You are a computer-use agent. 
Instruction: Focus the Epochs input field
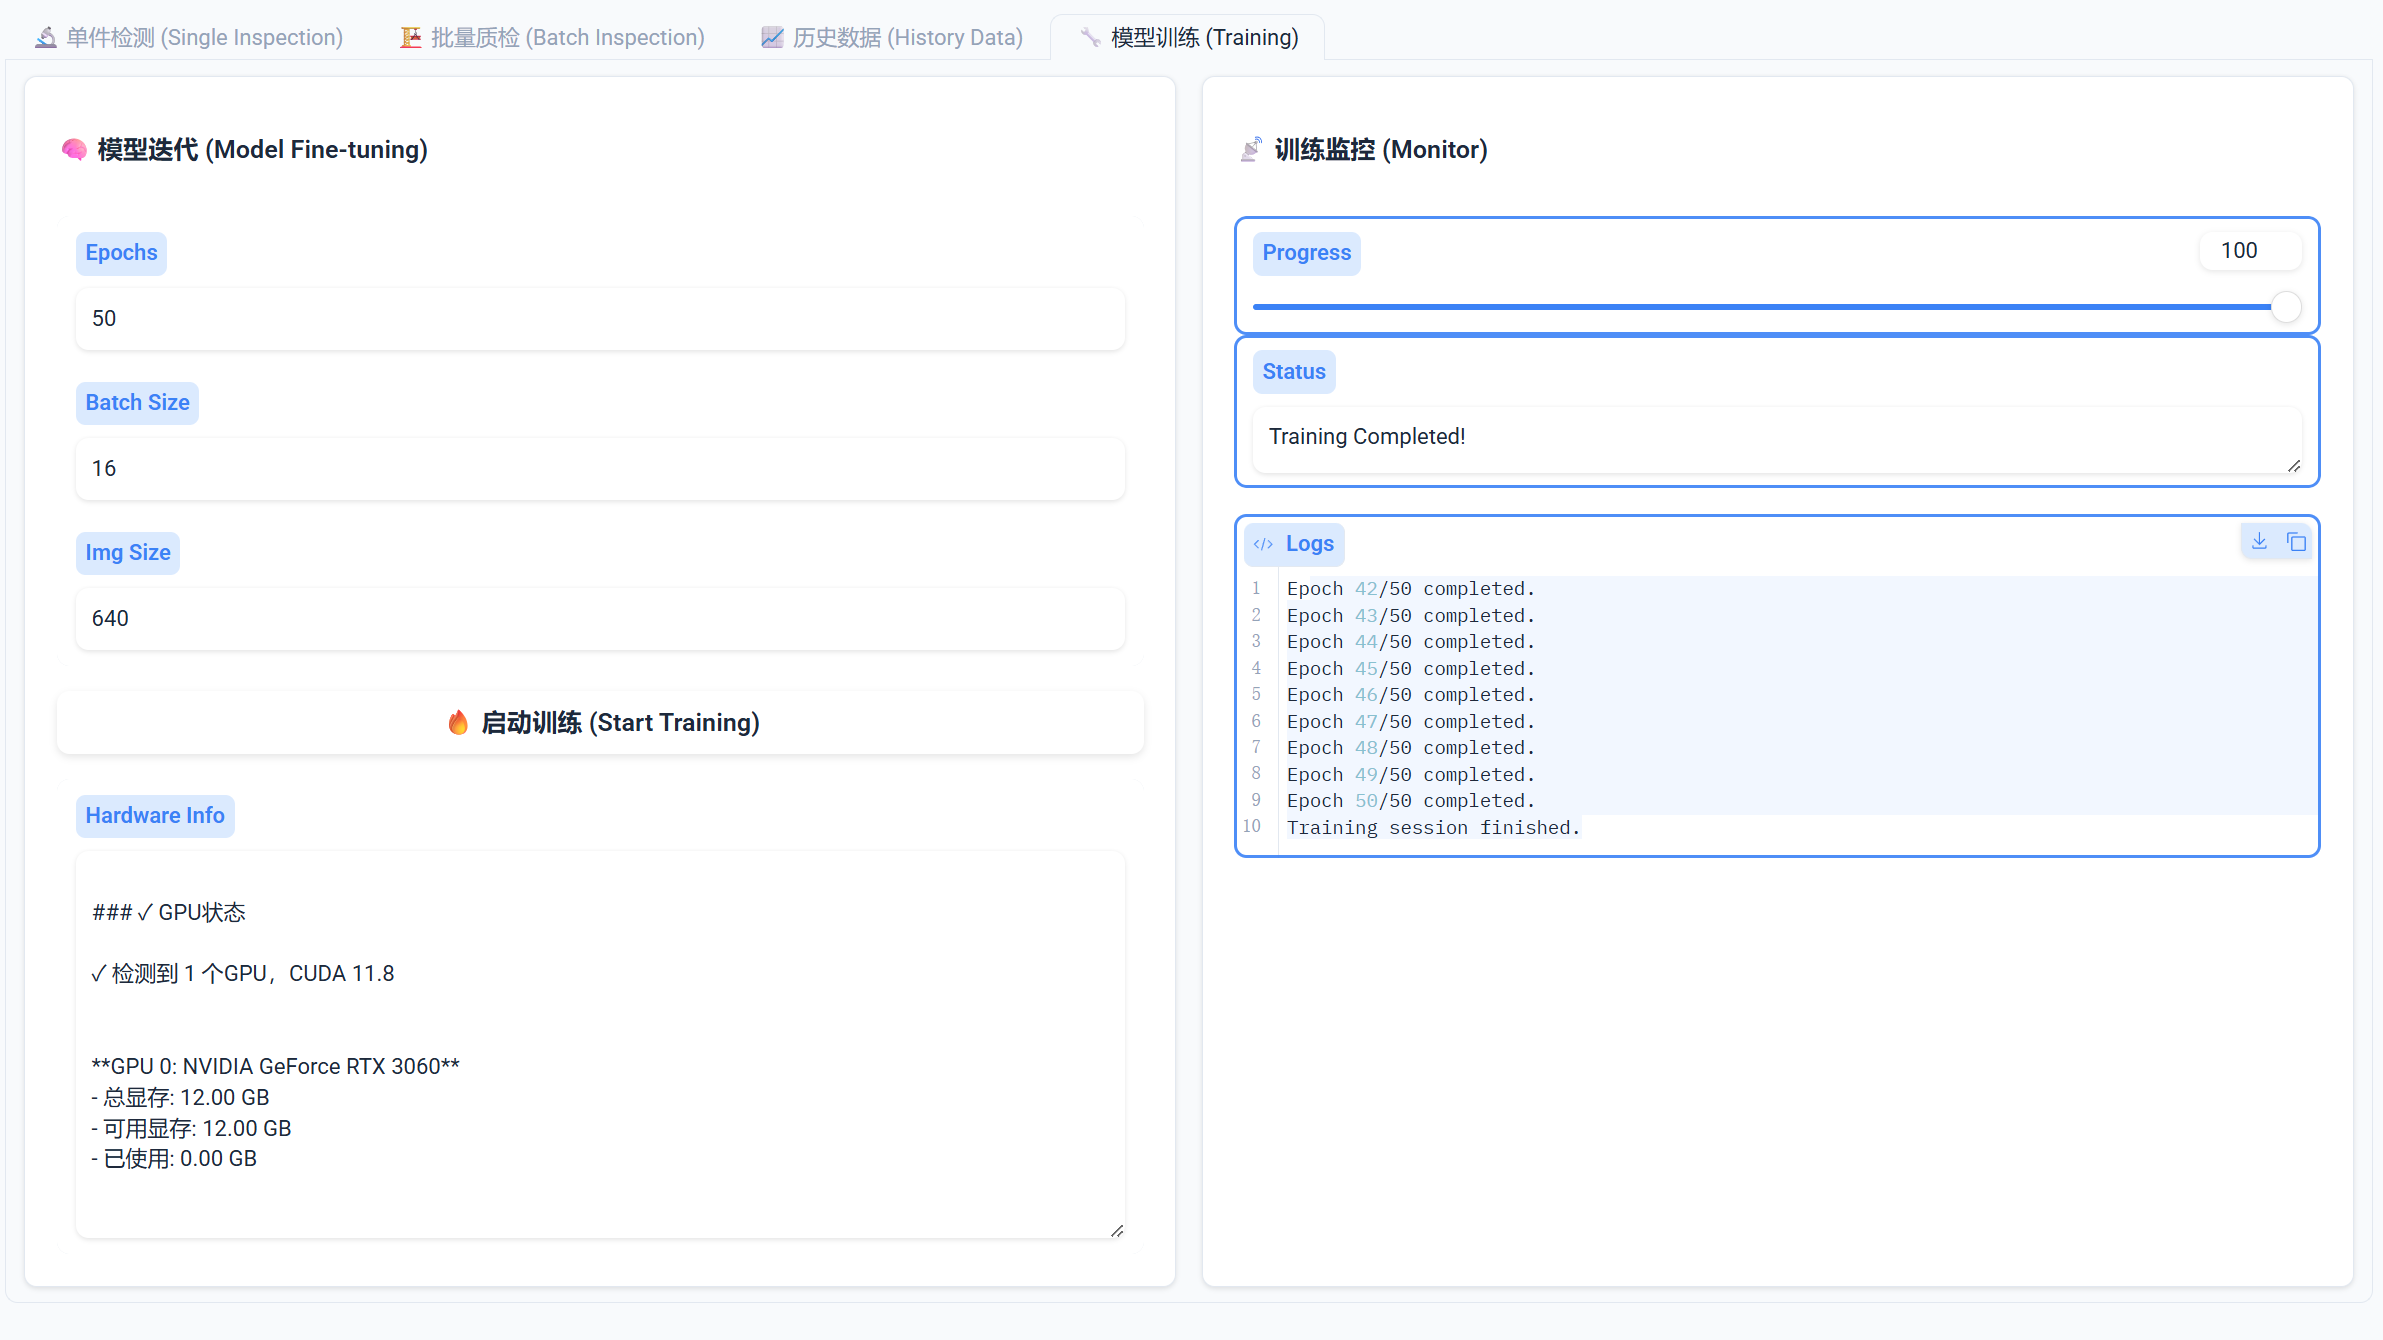(x=600, y=319)
